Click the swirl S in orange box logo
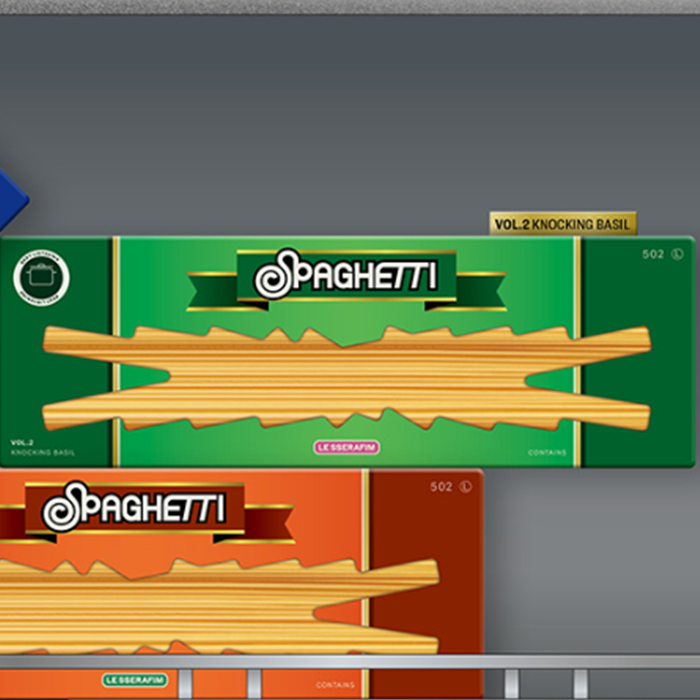Viewport: 700px width, 700px height. pyautogui.click(x=61, y=510)
